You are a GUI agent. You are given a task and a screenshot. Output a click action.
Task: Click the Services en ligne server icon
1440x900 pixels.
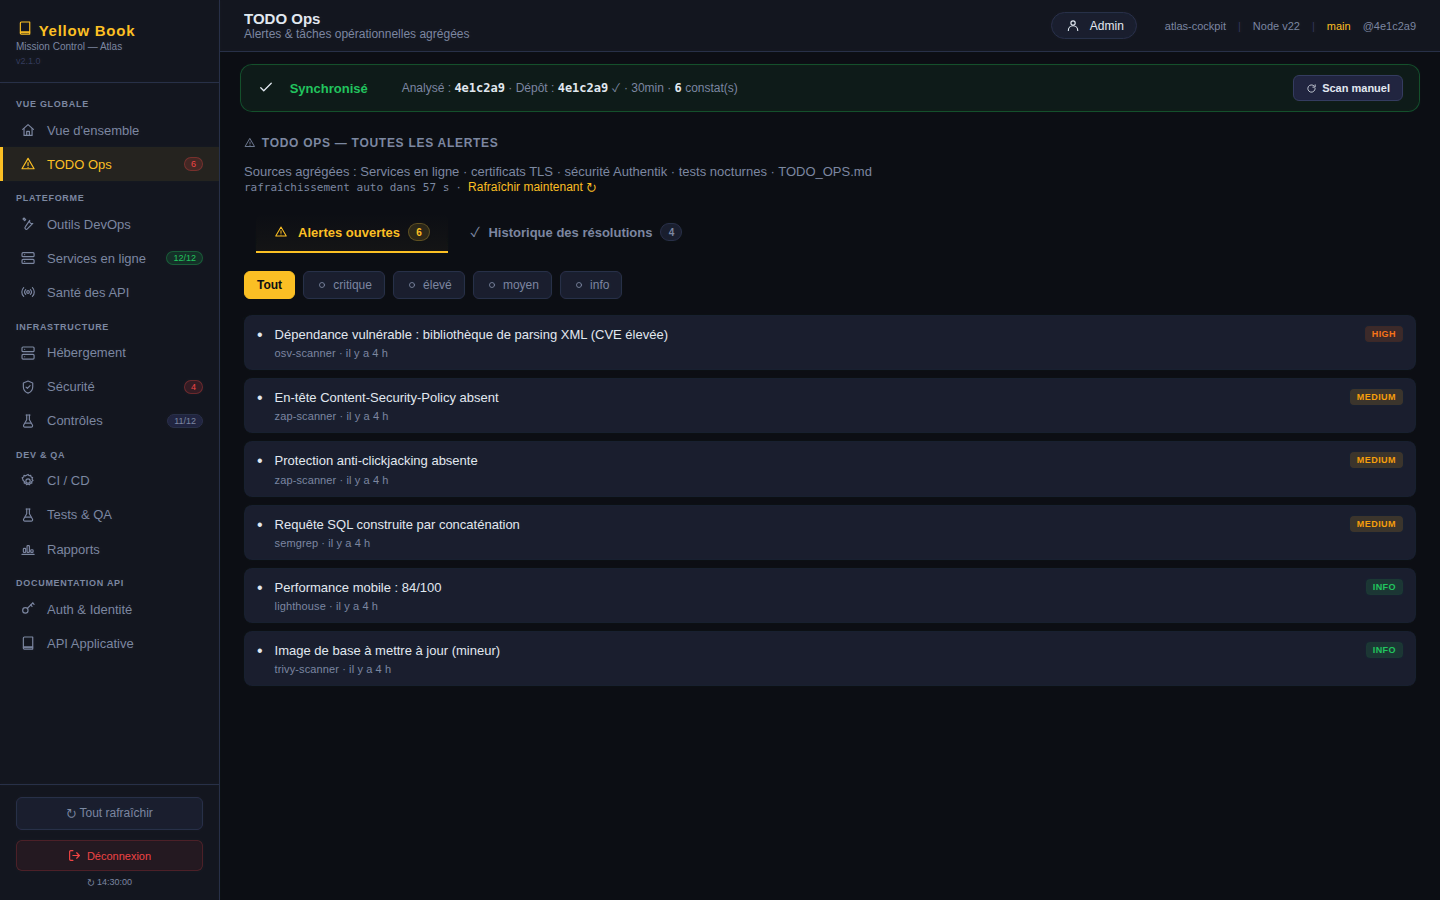click(28, 259)
